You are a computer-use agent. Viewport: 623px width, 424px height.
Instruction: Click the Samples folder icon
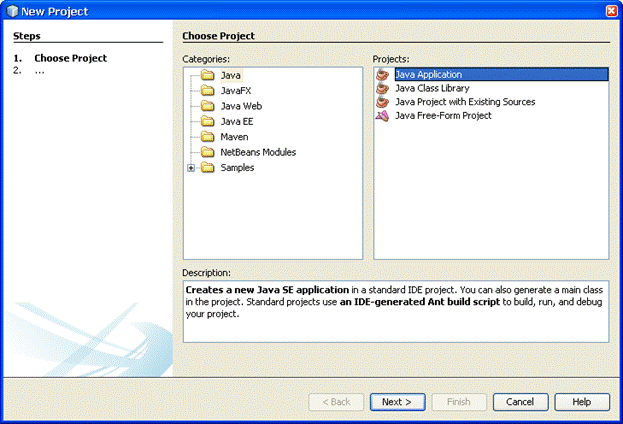tap(207, 167)
